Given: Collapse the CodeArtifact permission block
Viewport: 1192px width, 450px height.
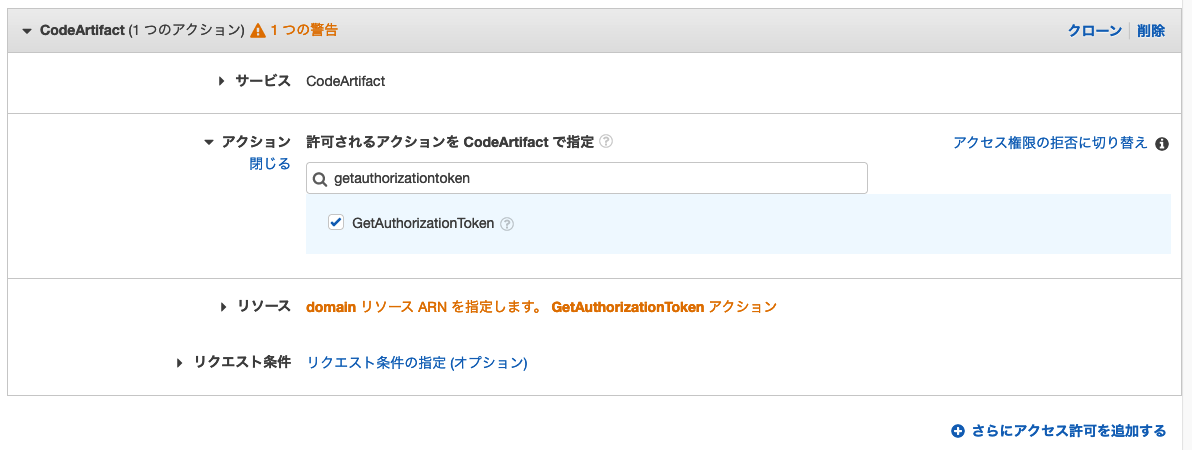Looking at the screenshot, I should click(x=26, y=31).
